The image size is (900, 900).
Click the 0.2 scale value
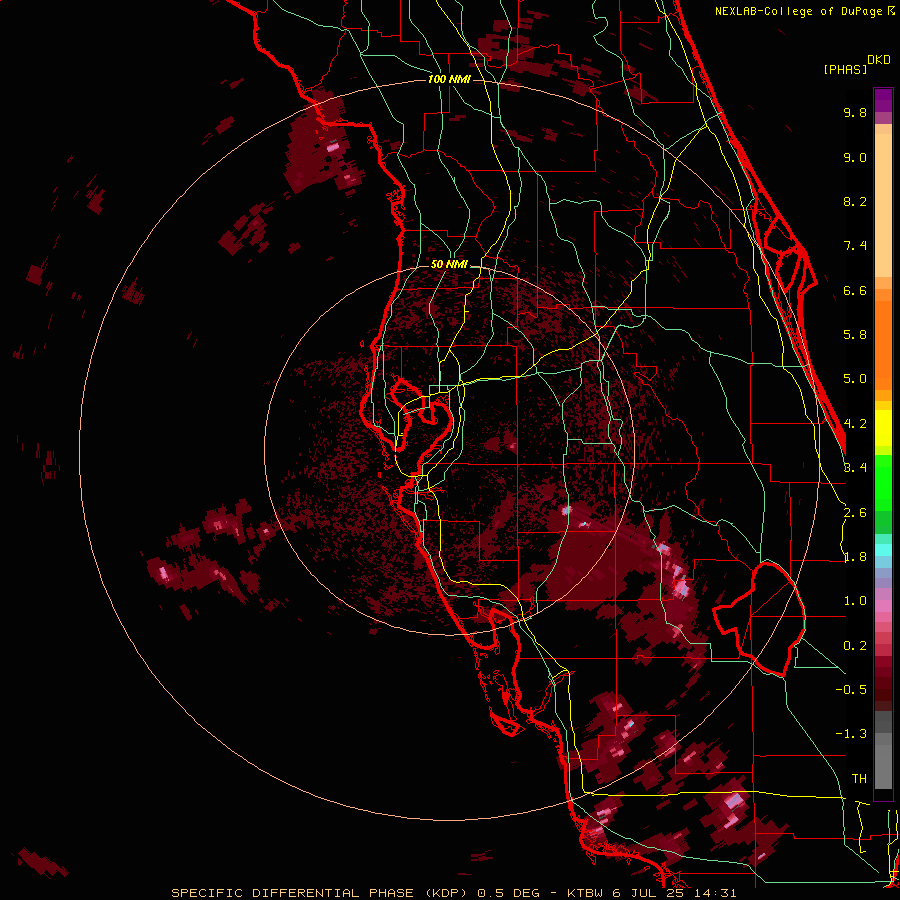(855, 646)
